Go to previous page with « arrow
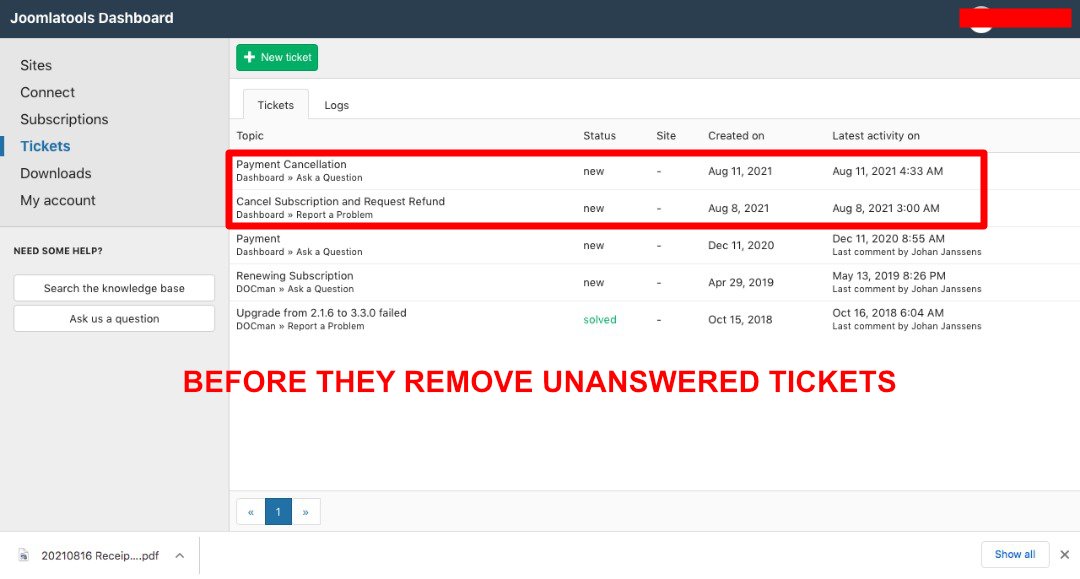The image size is (1080, 579). 251,512
